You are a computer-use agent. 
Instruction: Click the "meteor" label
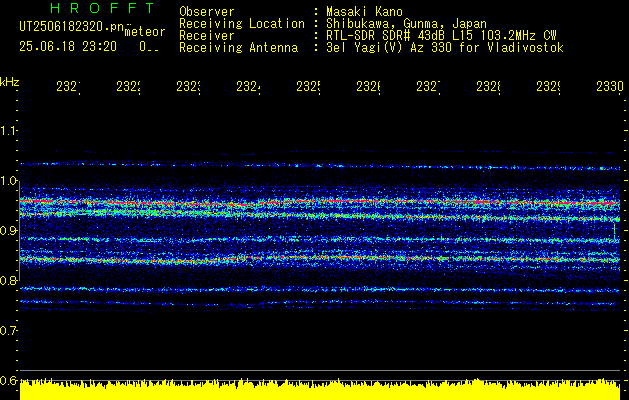[x=145, y=32]
